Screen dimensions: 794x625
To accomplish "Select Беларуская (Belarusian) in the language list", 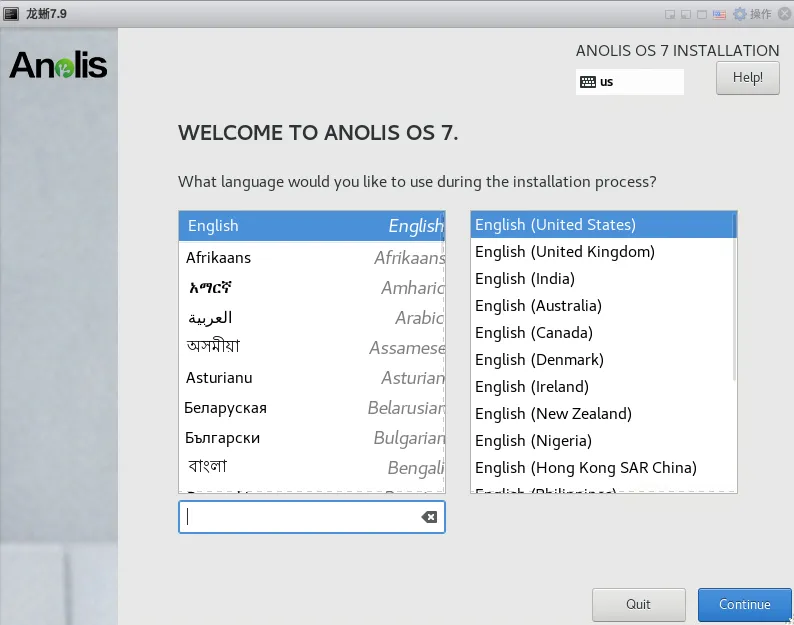I will click(x=311, y=408).
